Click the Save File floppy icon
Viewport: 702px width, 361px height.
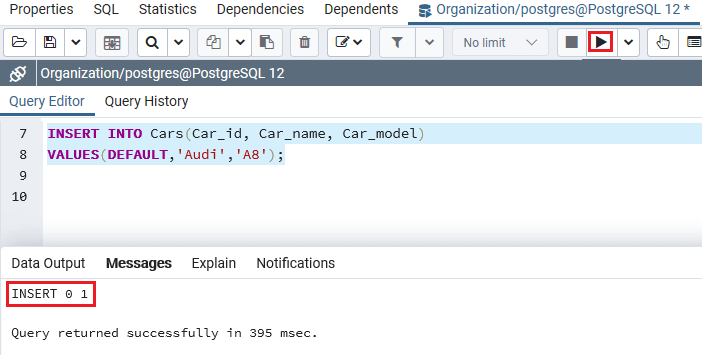coord(50,43)
